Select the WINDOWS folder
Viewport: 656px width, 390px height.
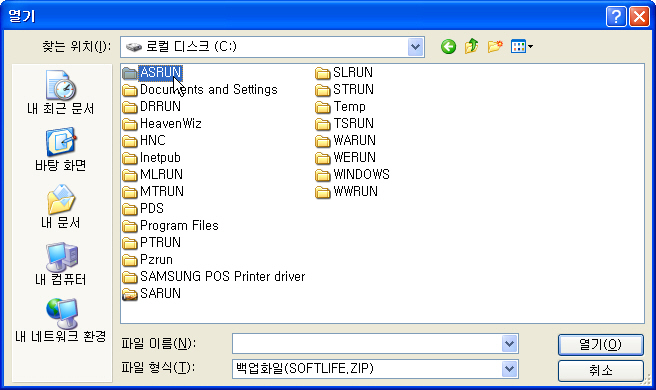point(352,174)
